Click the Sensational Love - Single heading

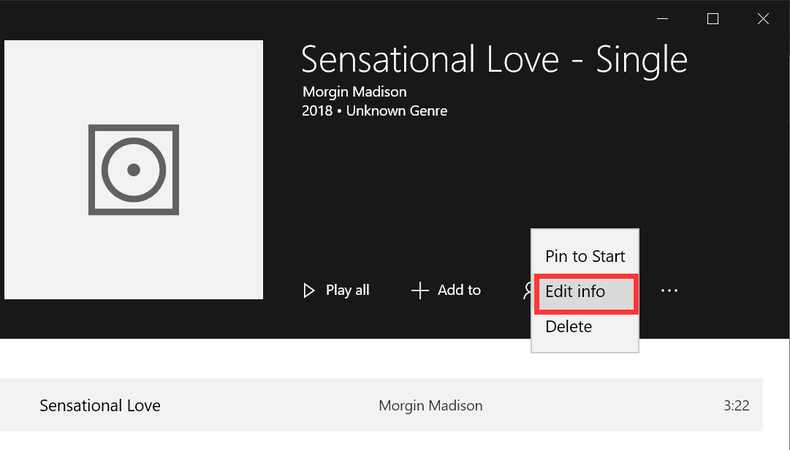pyautogui.click(x=494, y=59)
